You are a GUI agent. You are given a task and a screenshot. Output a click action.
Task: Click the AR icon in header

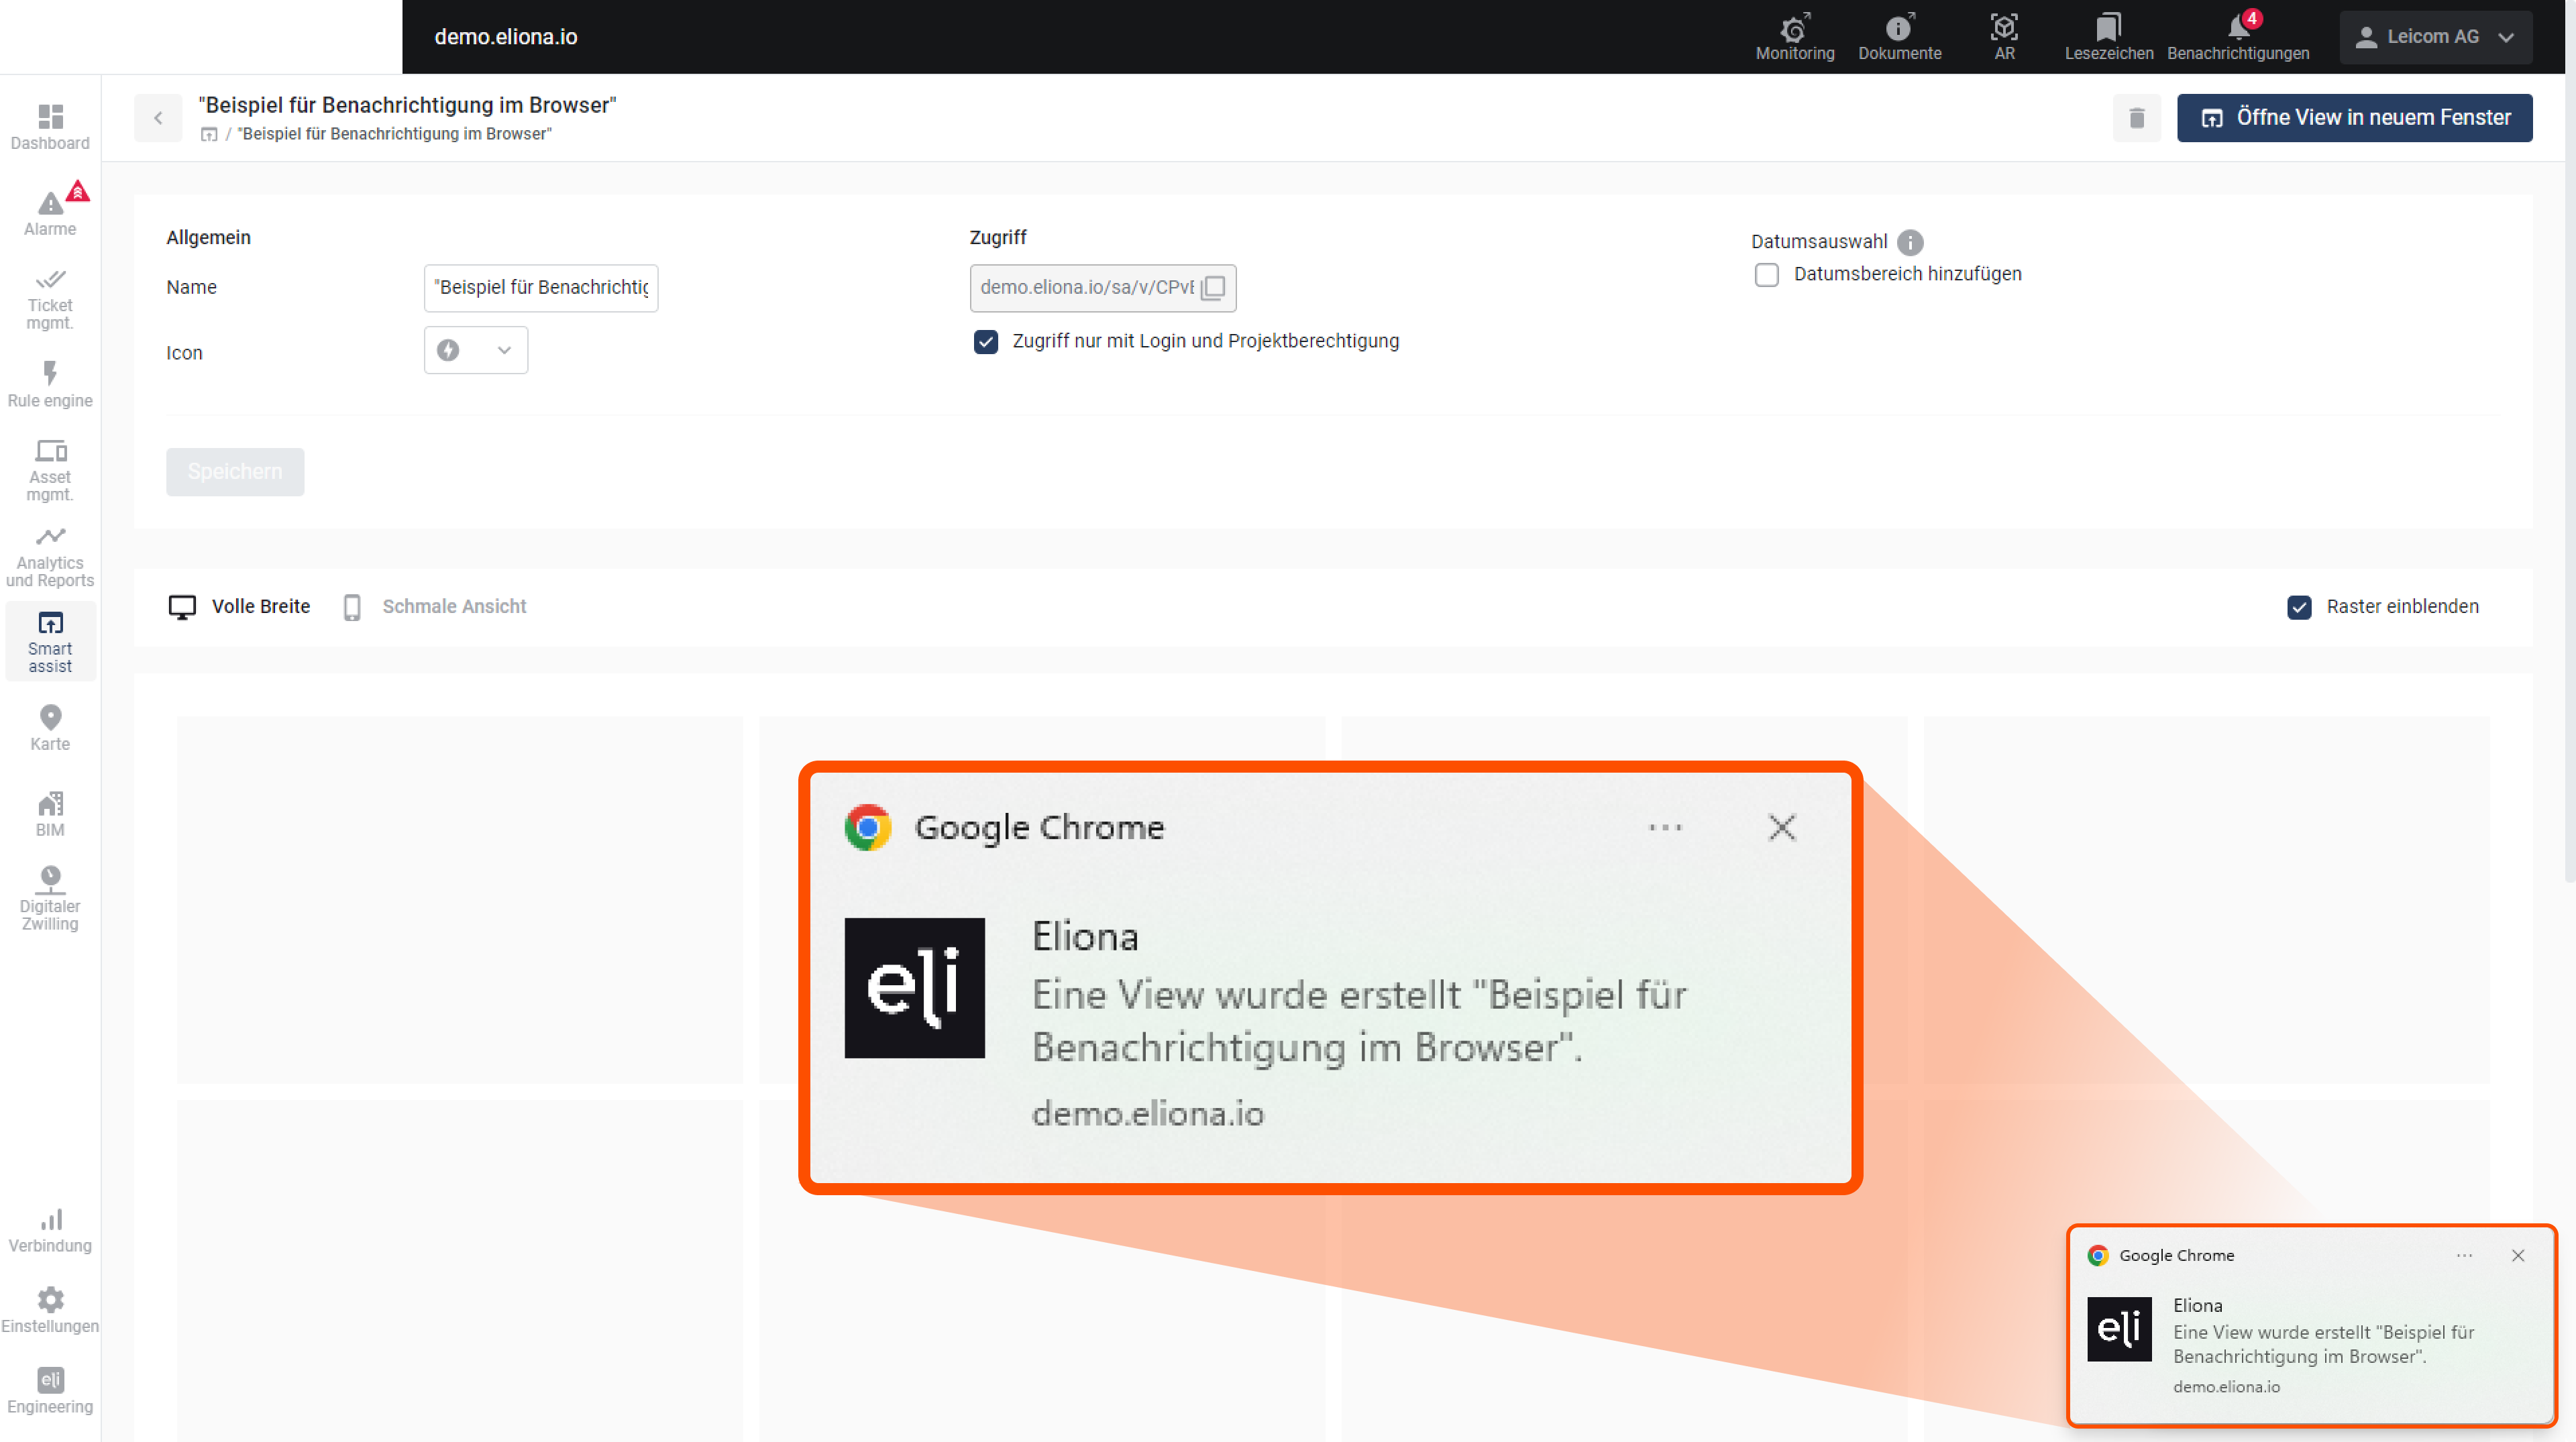pyautogui.click(x=2004, y=37)
